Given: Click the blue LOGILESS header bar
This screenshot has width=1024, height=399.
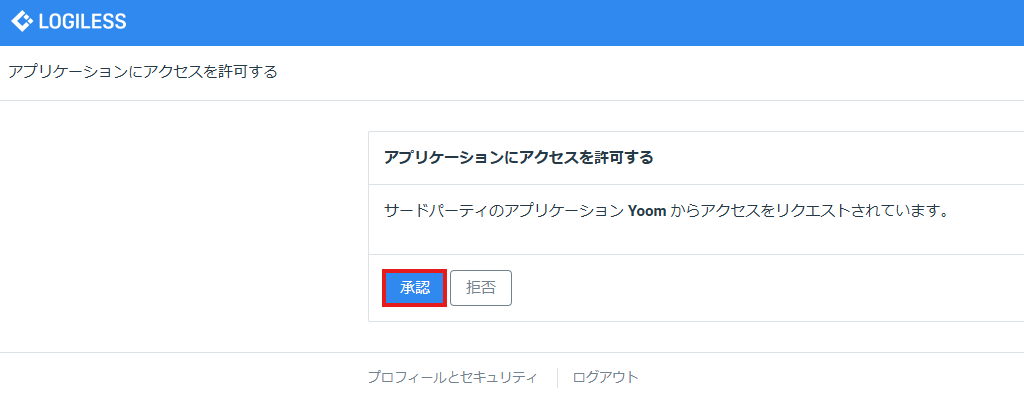Looking at the screenshot, I should (x=512, y=23).
